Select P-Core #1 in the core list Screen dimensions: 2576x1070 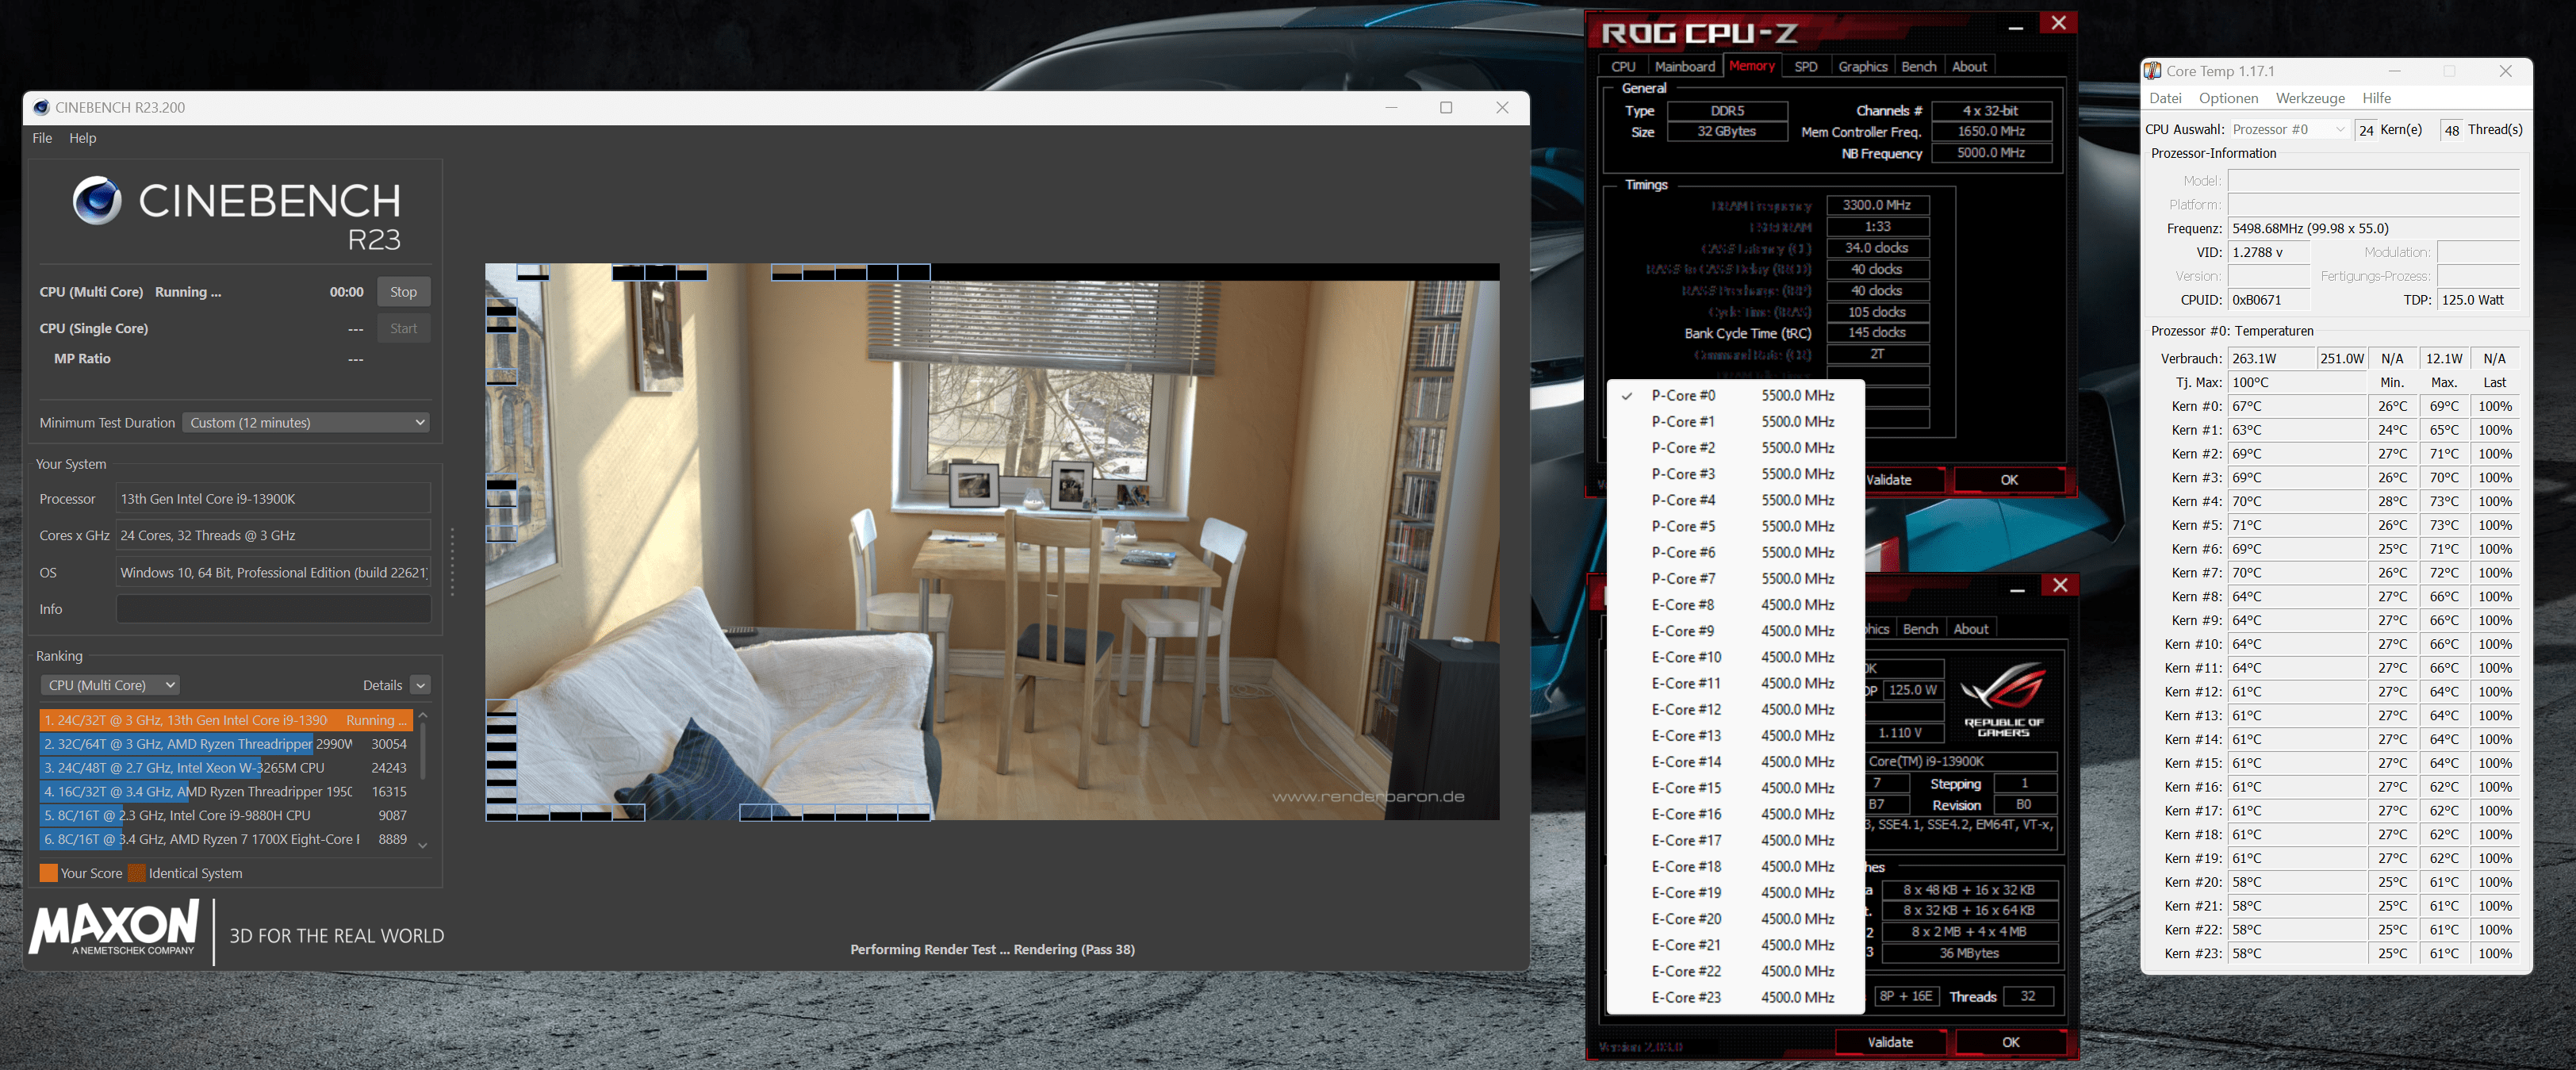click(x=1736, y=421)
